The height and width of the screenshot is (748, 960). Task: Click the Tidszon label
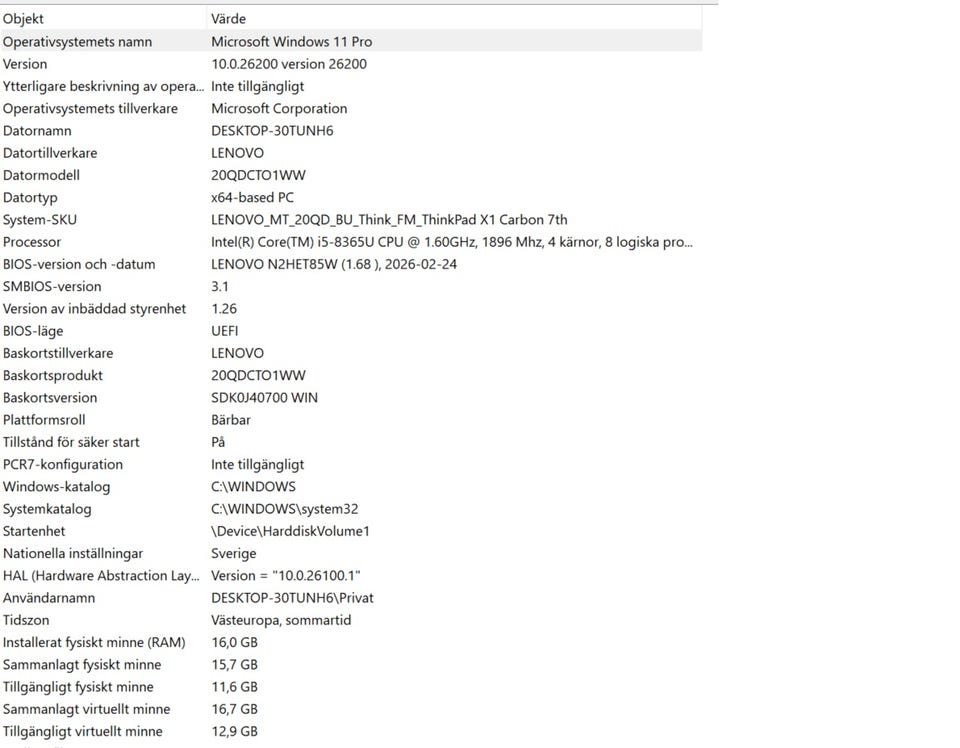click(x=26, y=620)
